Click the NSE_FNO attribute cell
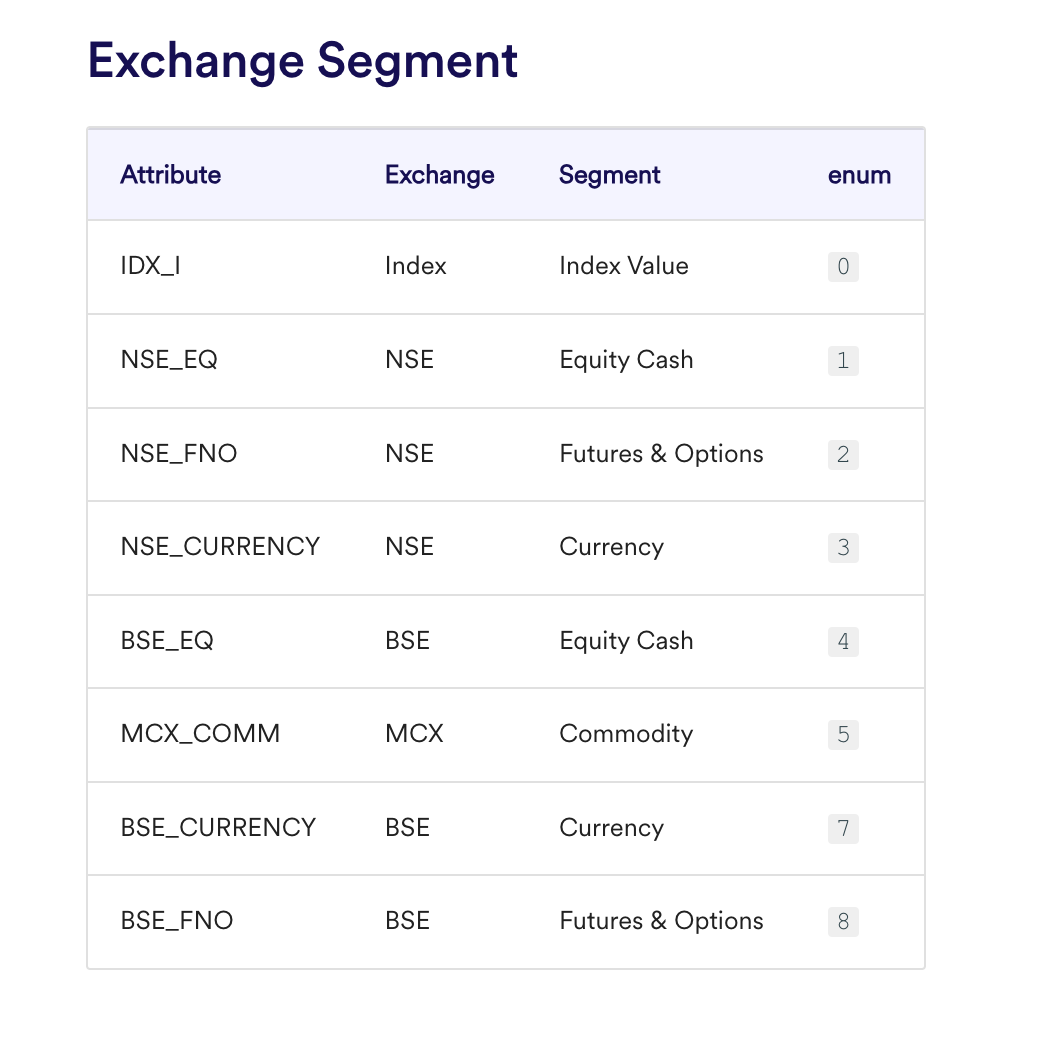The height and width of the screenshot is (1044, 1046). 179,454
